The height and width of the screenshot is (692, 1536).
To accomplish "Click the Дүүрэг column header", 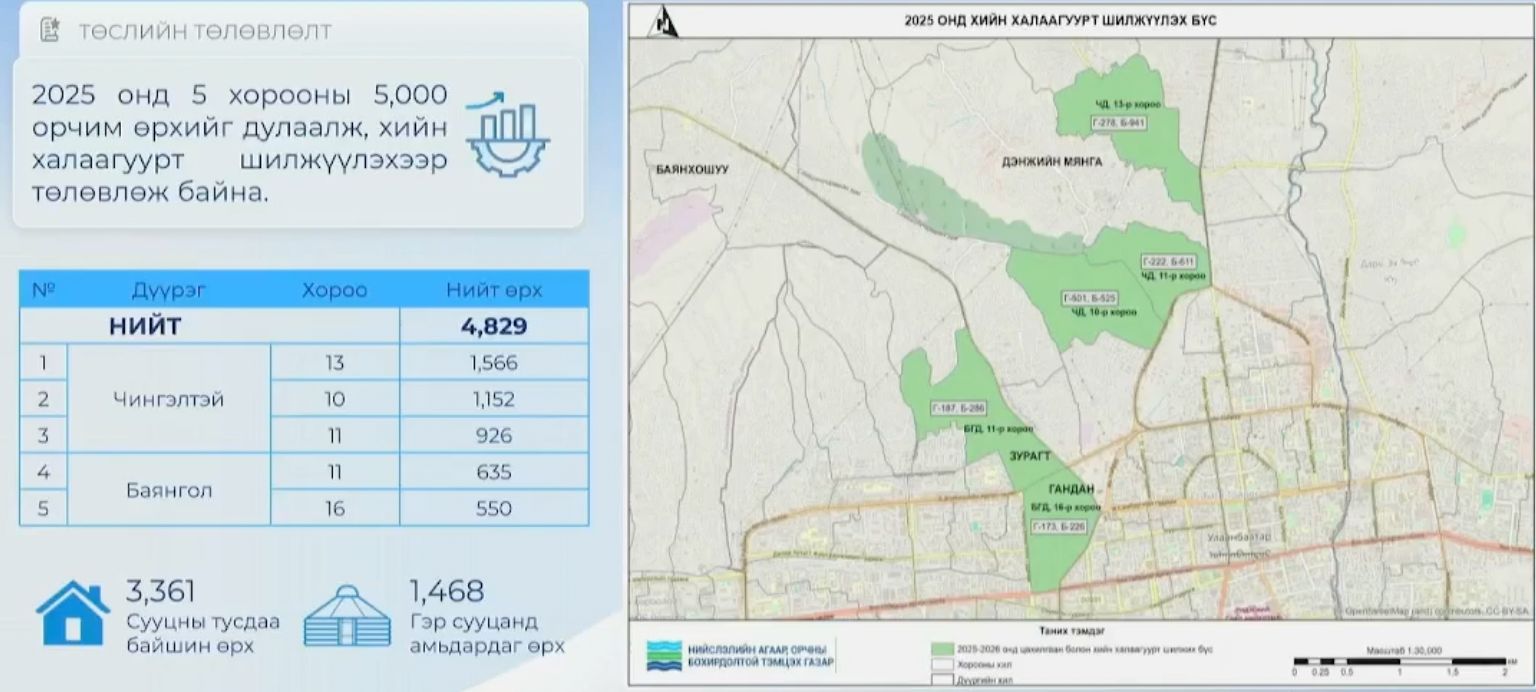I will click(x=168, y=290).
